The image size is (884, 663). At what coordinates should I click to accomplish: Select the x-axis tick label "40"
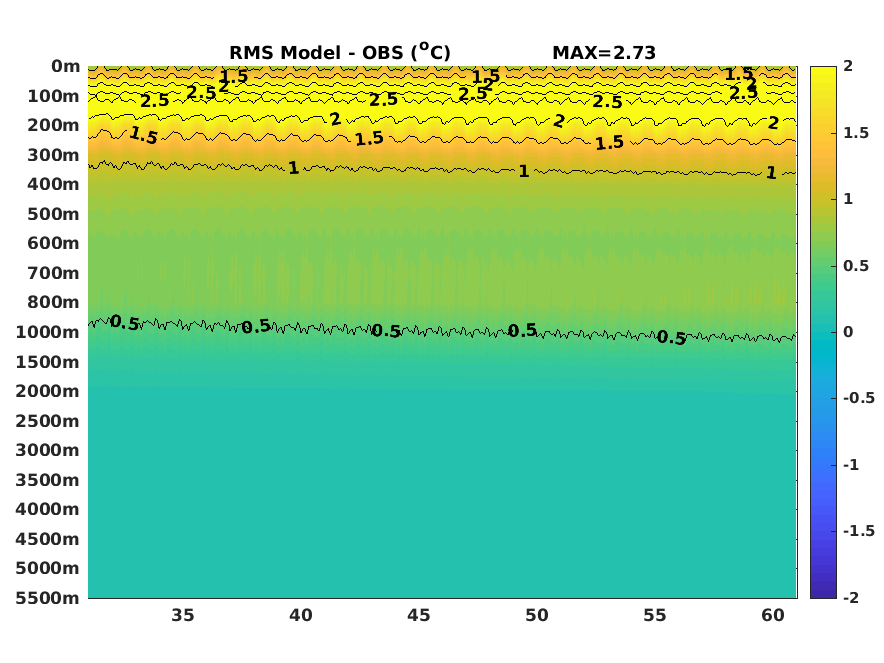300,615
